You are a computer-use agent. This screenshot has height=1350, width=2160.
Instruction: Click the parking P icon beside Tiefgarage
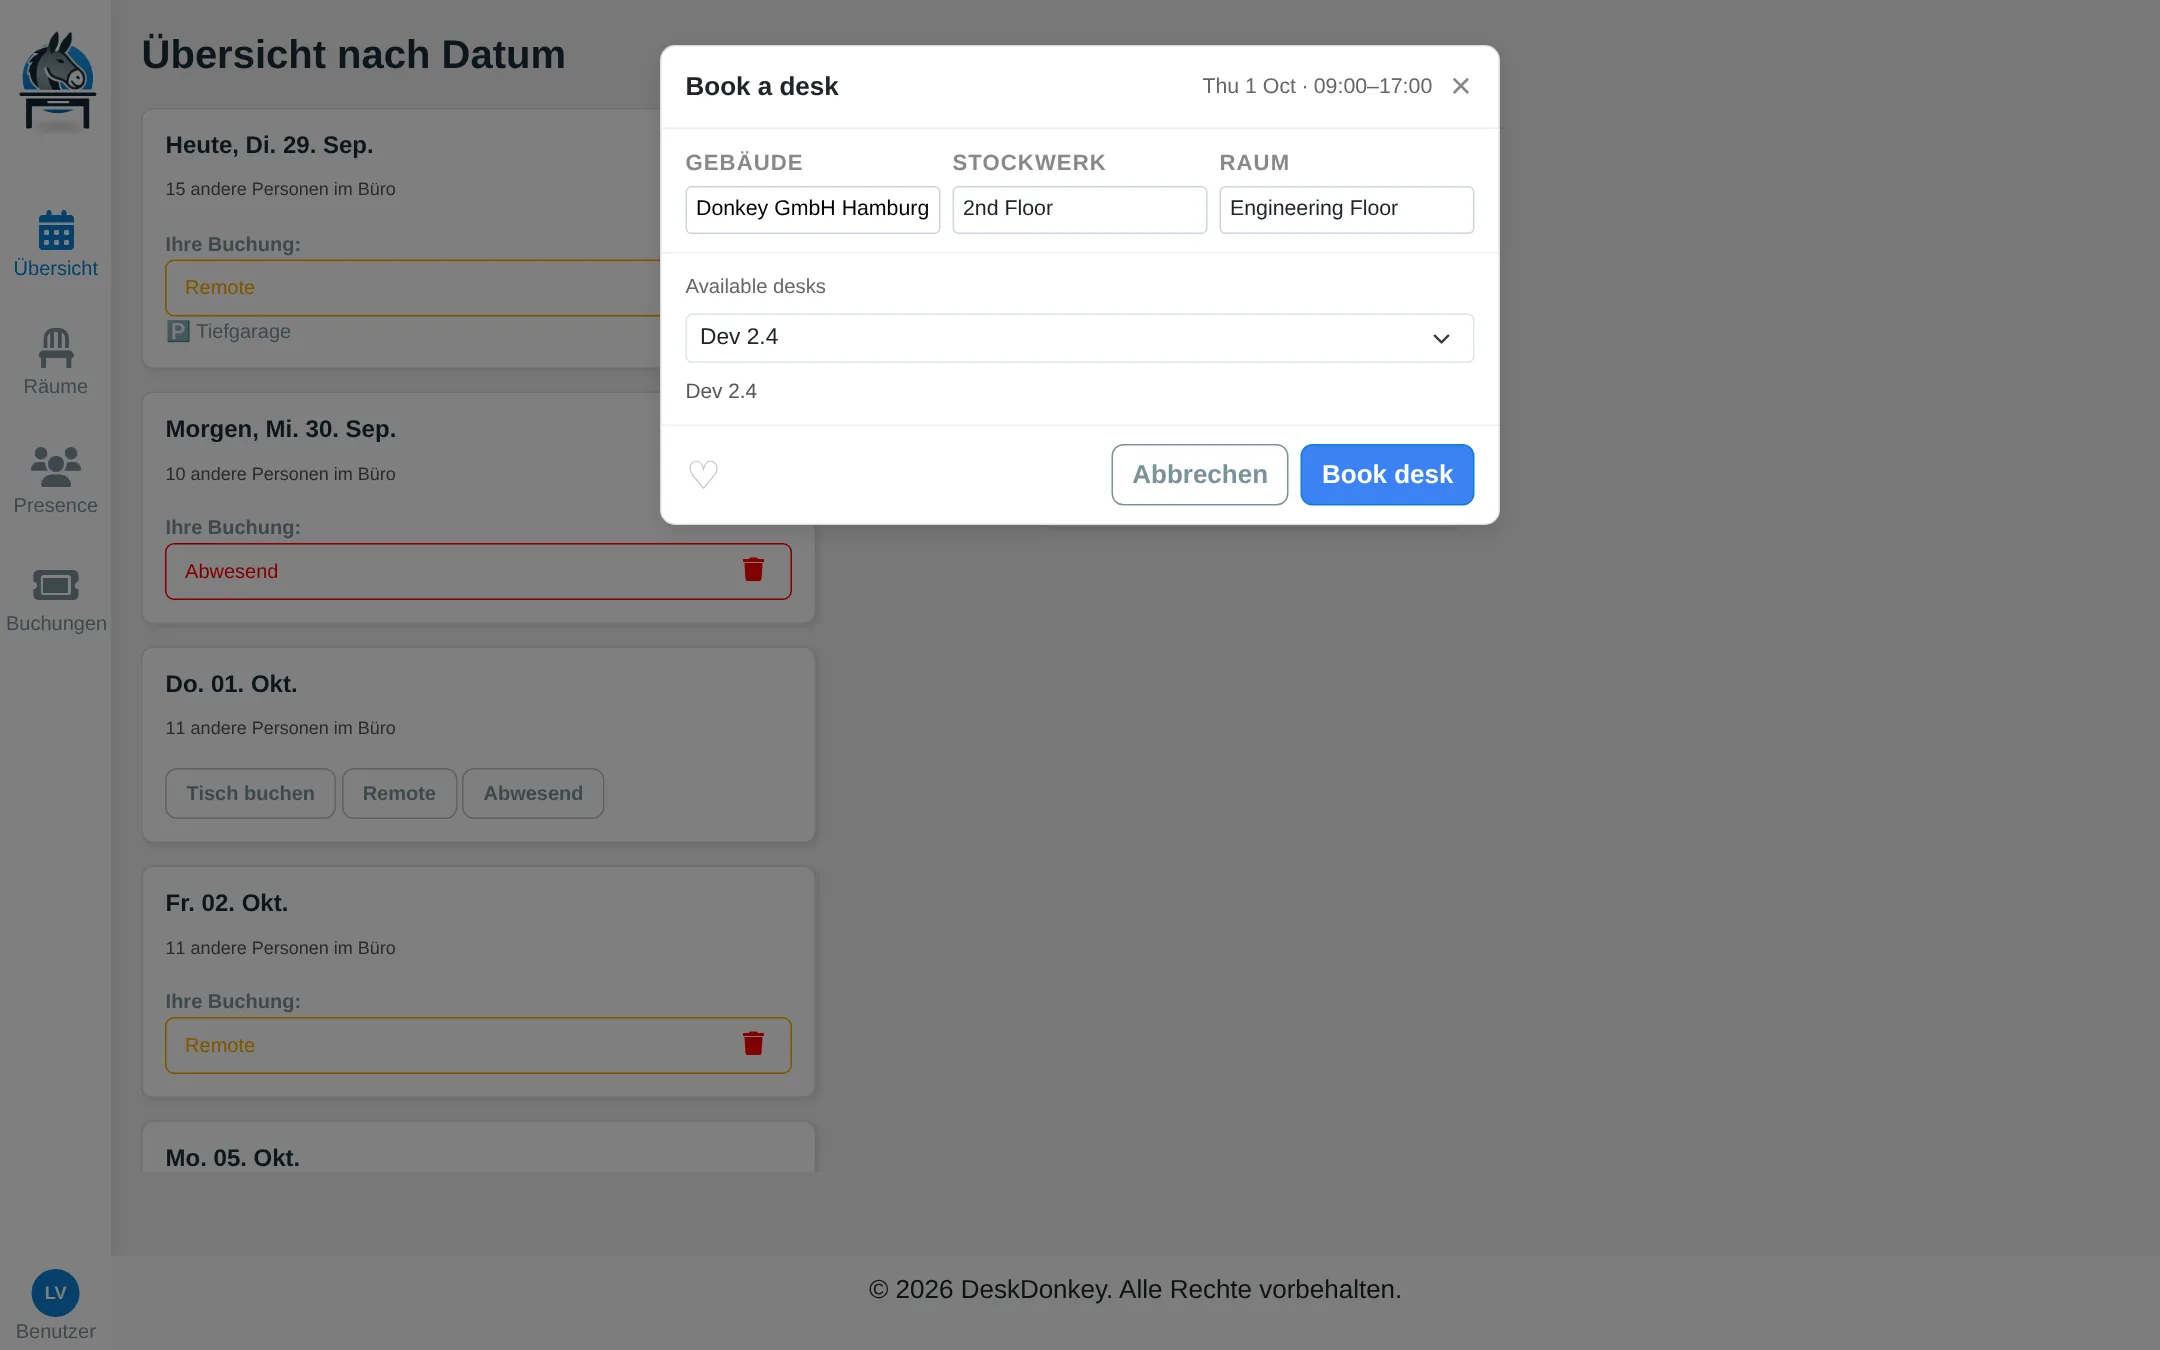coord(178,331)
